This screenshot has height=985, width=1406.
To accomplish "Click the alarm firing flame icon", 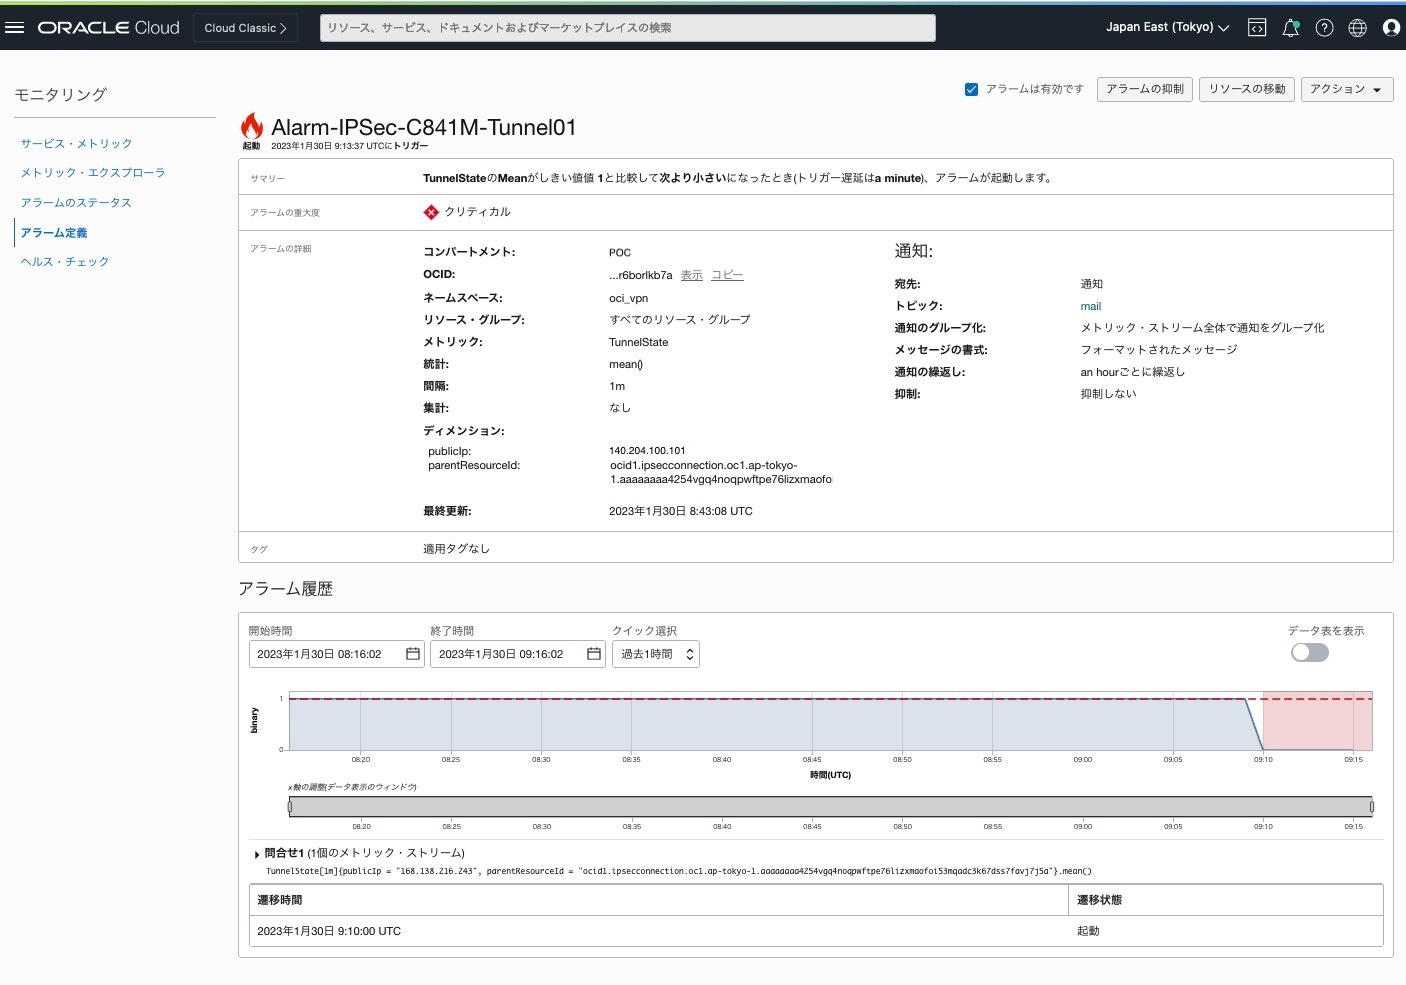I will tap(251, 126).
